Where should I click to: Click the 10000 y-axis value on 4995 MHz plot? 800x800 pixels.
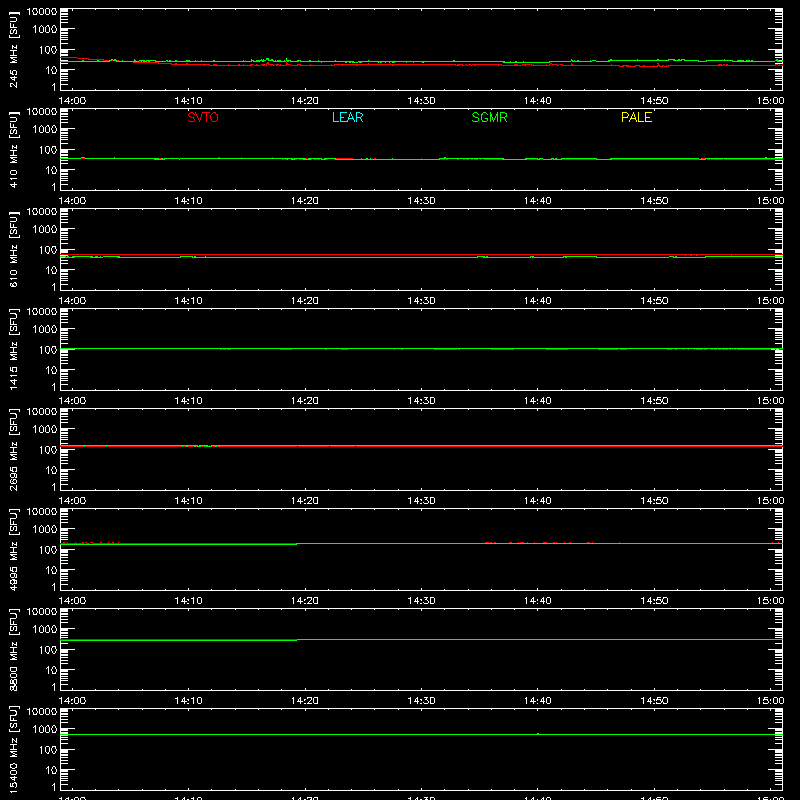click(42, 512)
